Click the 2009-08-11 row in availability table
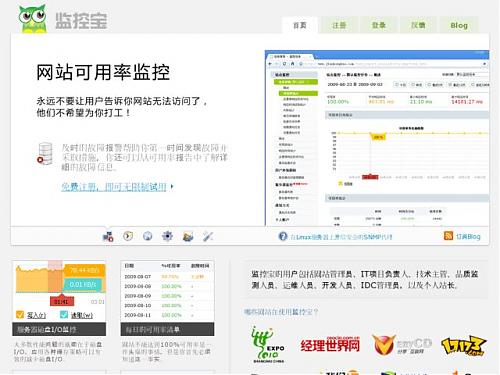 coord(167,315)
